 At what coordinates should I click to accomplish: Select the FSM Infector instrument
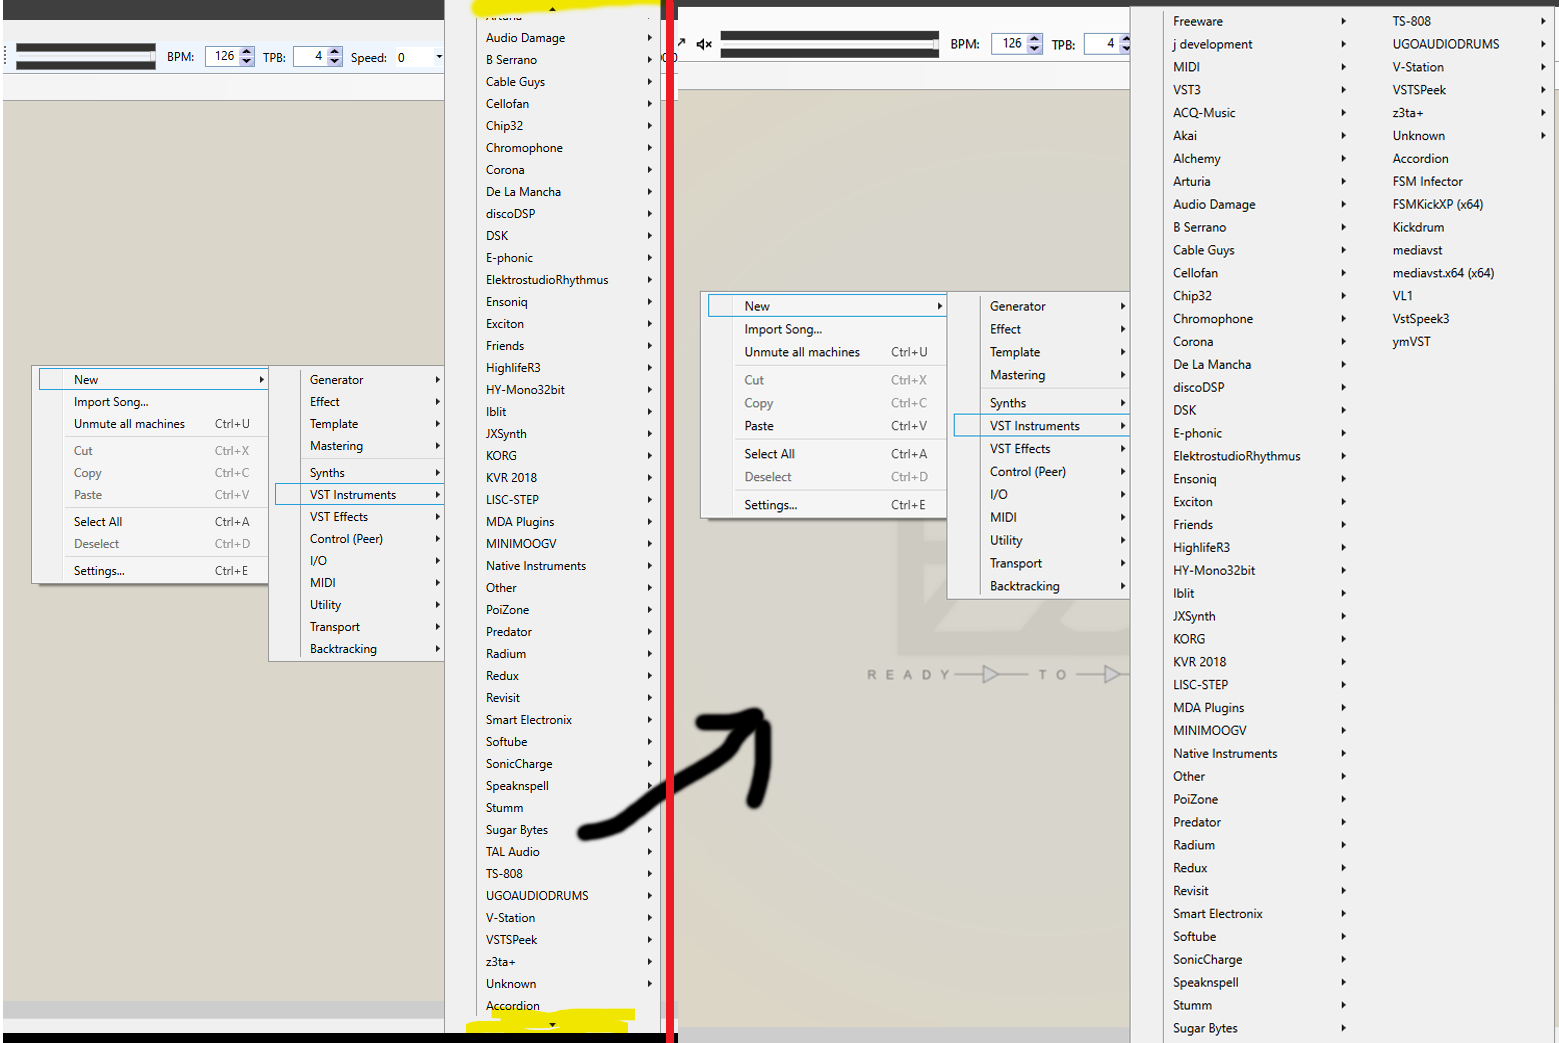pyautogui.click(x=1427, y=182)
